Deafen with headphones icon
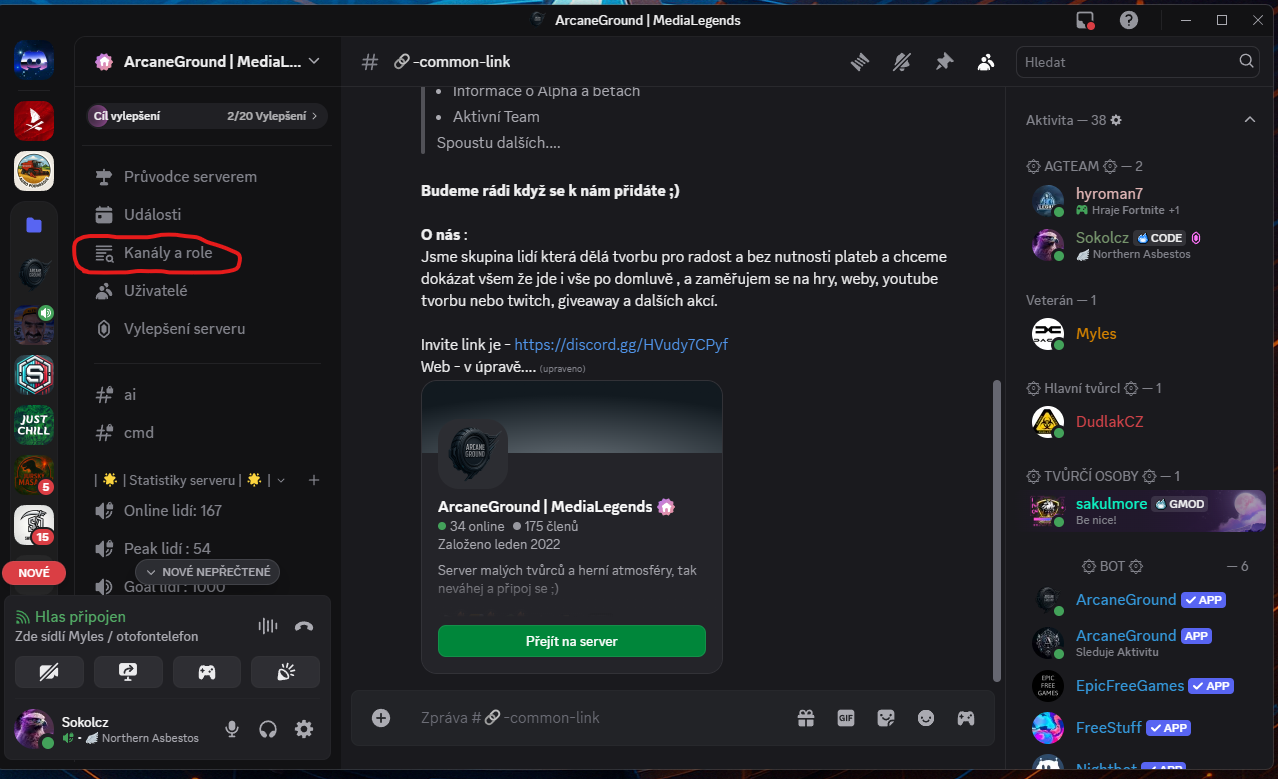This screenshot has width=1278, height=779. (268, 729)
